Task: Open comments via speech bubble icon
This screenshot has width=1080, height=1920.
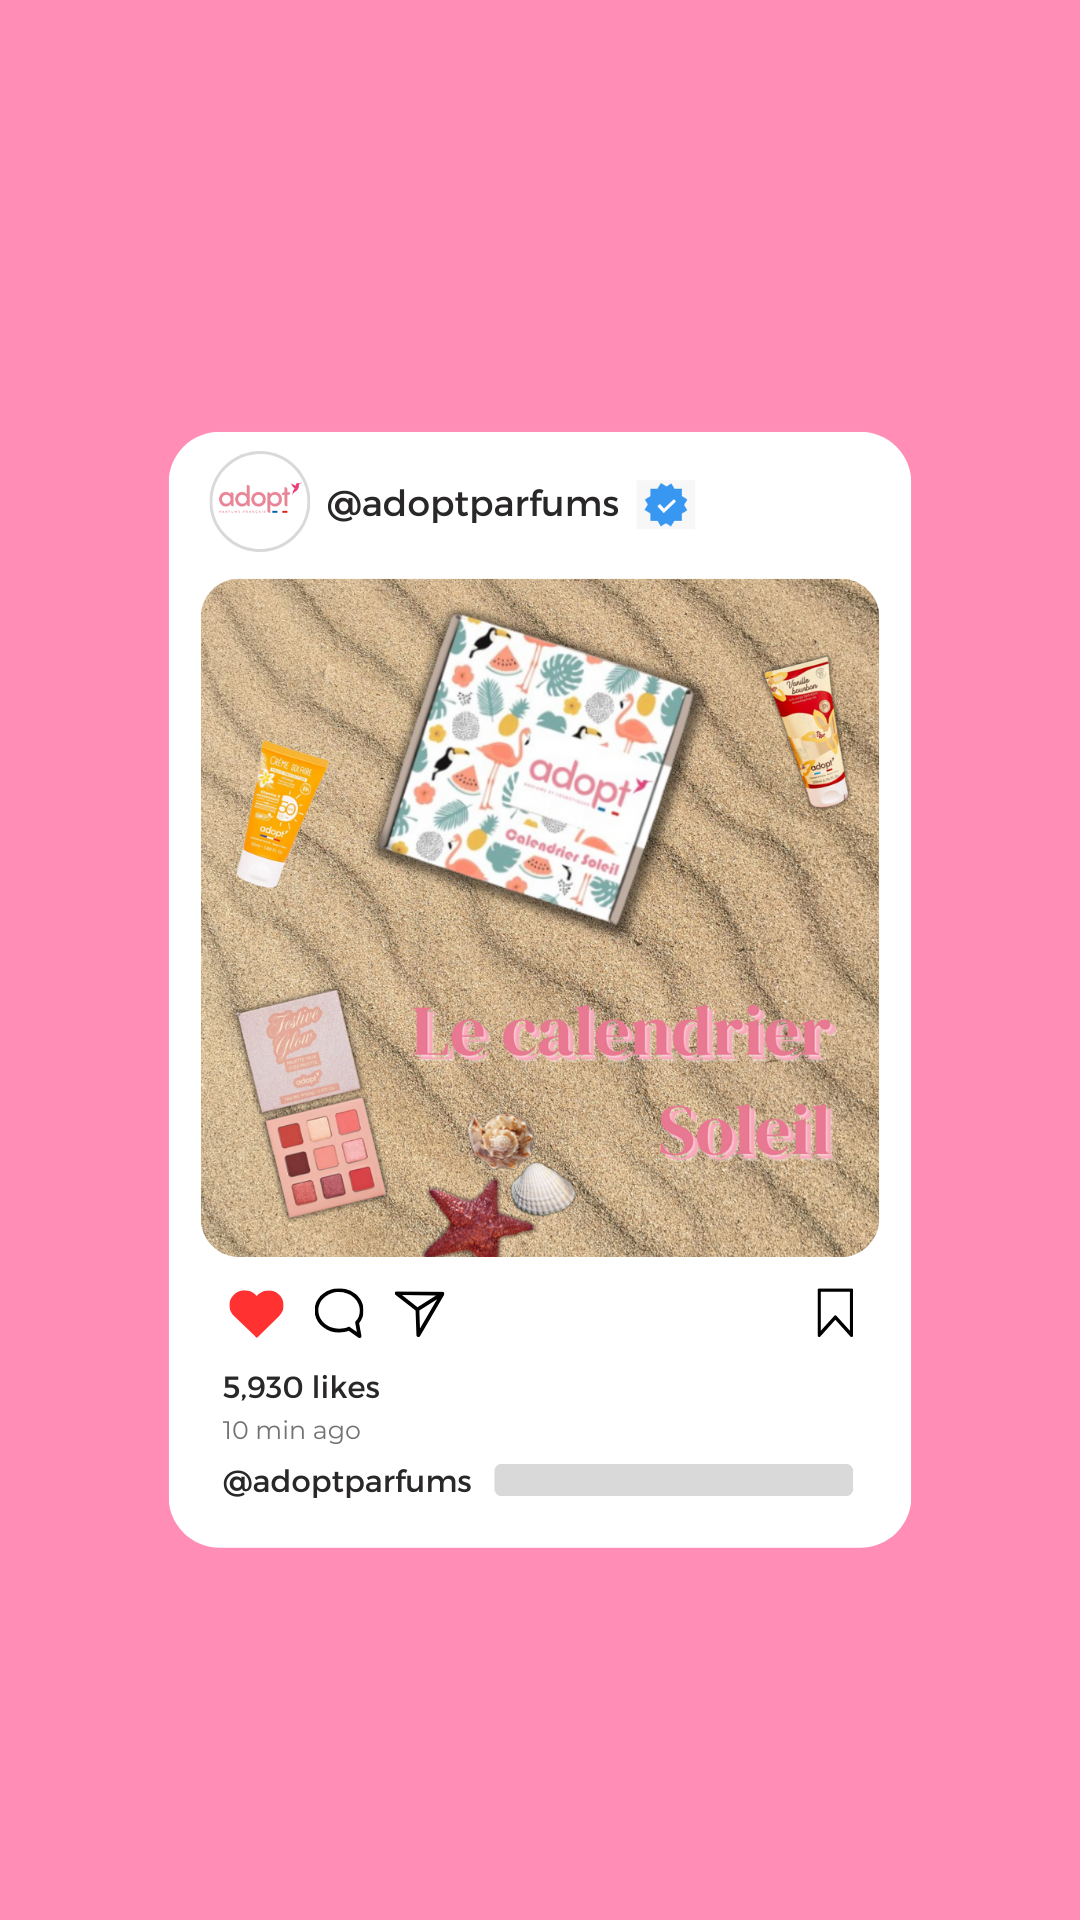Action: click(x=339, y=1313)
